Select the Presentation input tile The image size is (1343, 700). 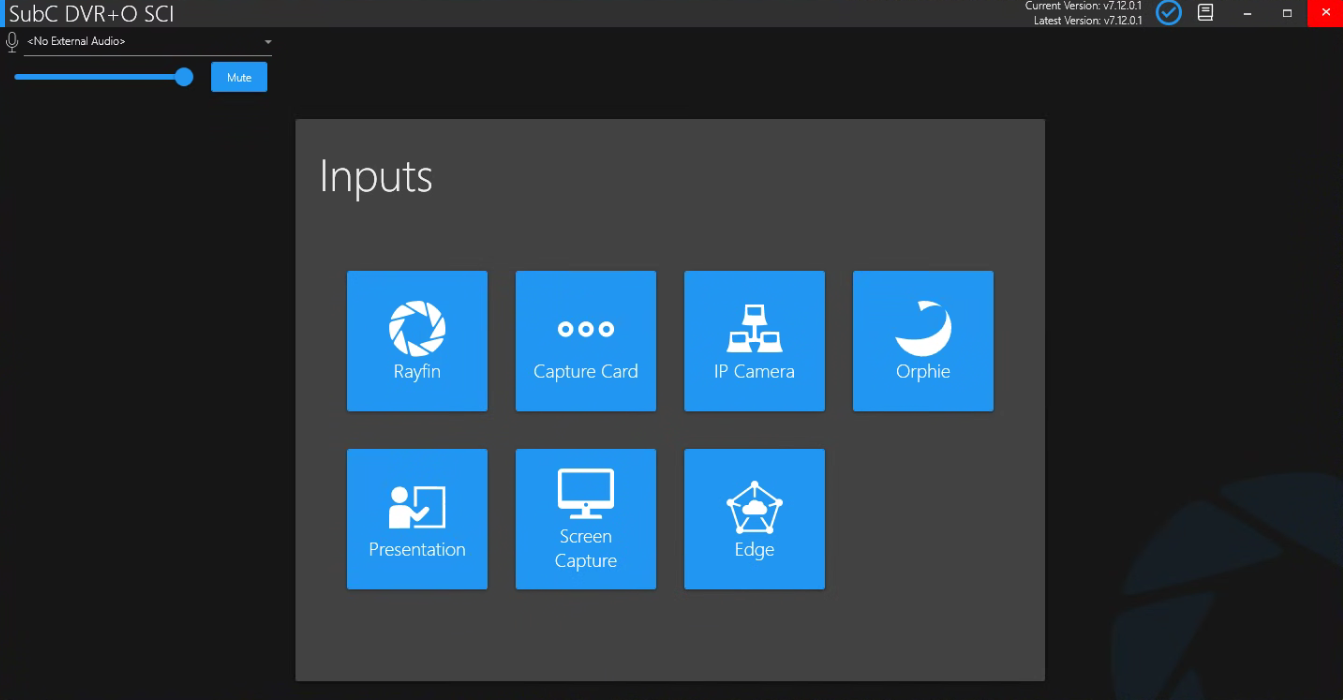coord(417,519)
